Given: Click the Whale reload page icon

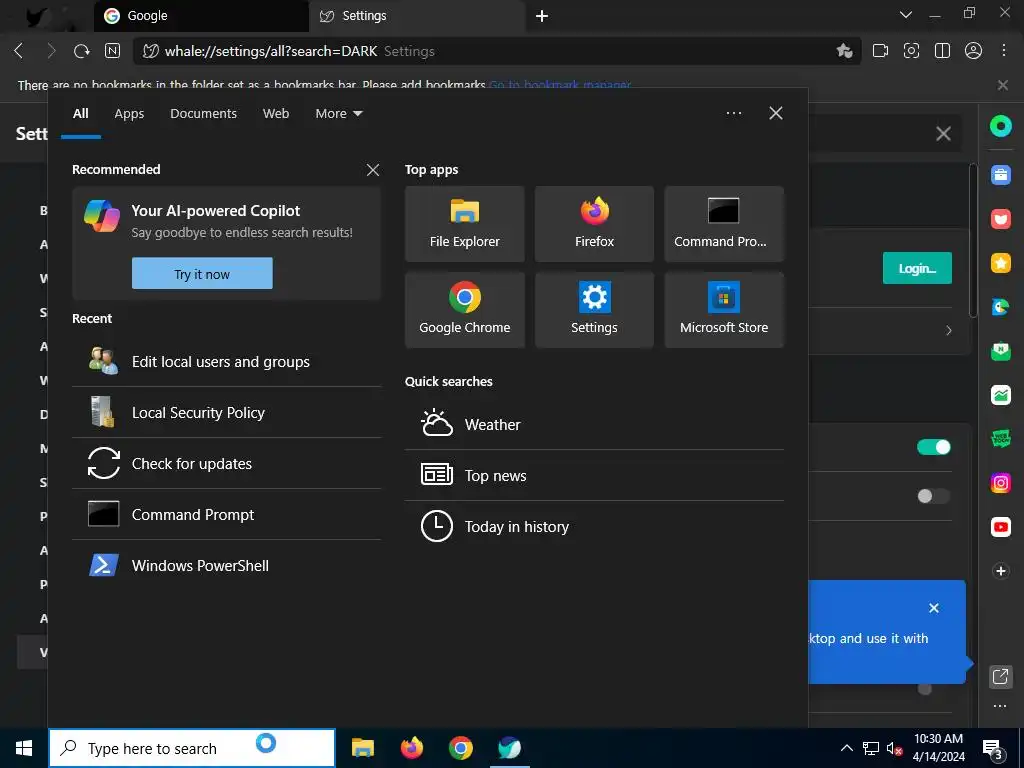Looking at the screenshot, I should 82,51.
